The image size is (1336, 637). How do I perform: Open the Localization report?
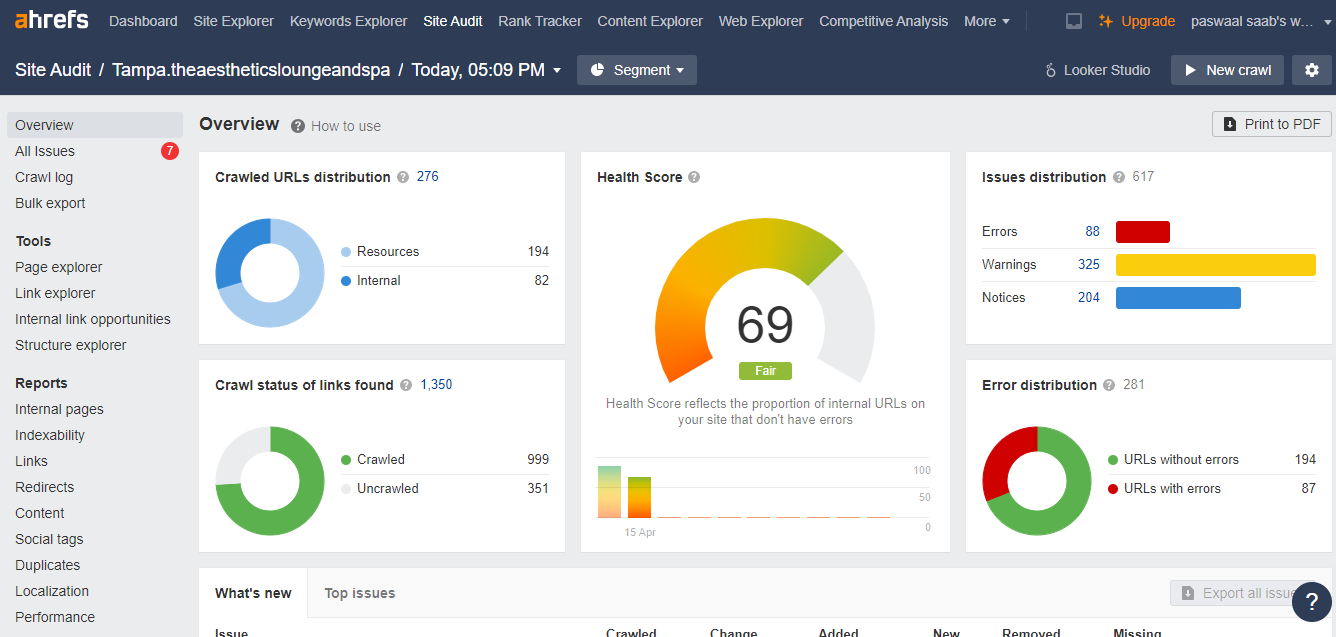pos(52,591)
